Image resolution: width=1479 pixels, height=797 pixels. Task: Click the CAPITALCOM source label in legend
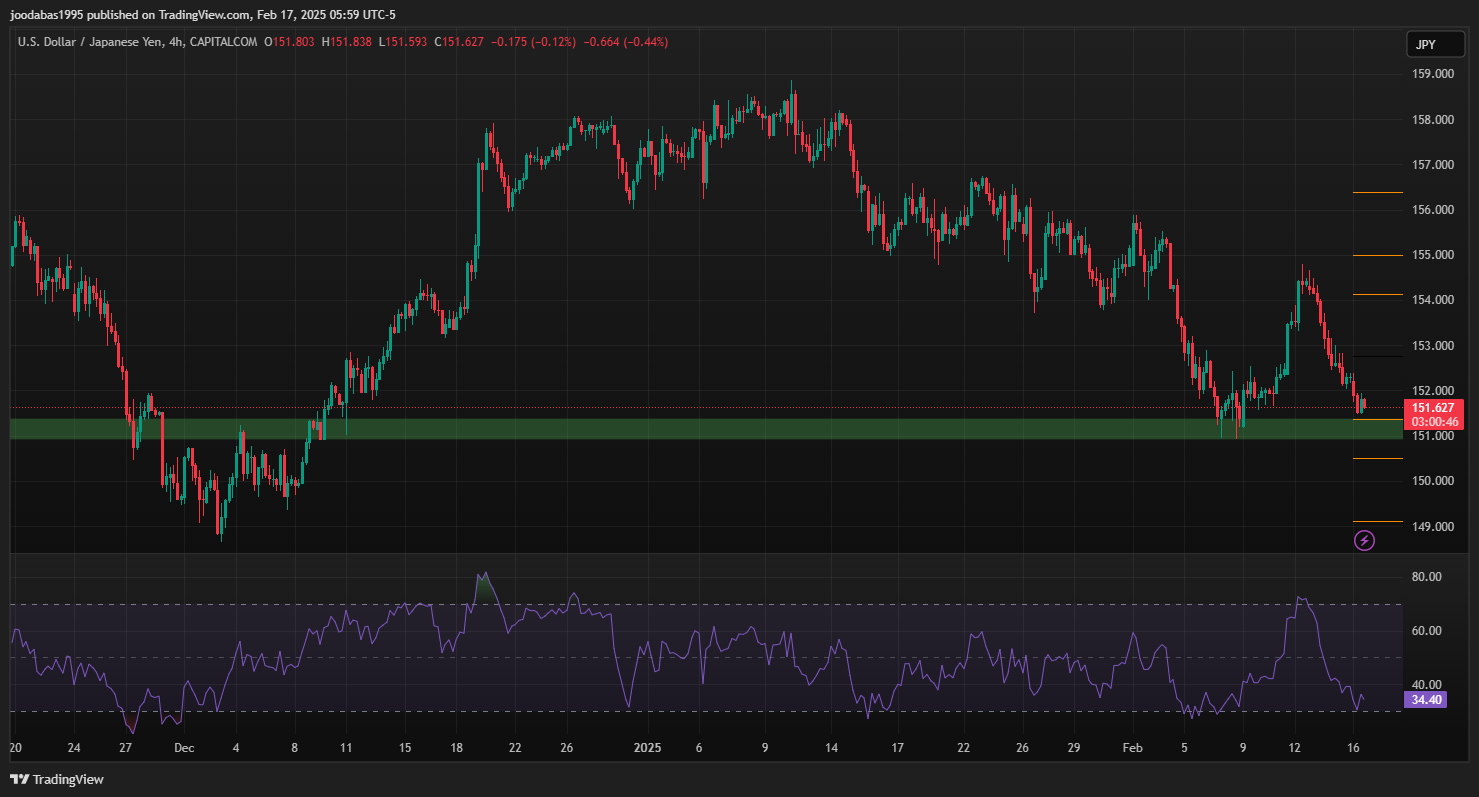[x=221, y=42]
